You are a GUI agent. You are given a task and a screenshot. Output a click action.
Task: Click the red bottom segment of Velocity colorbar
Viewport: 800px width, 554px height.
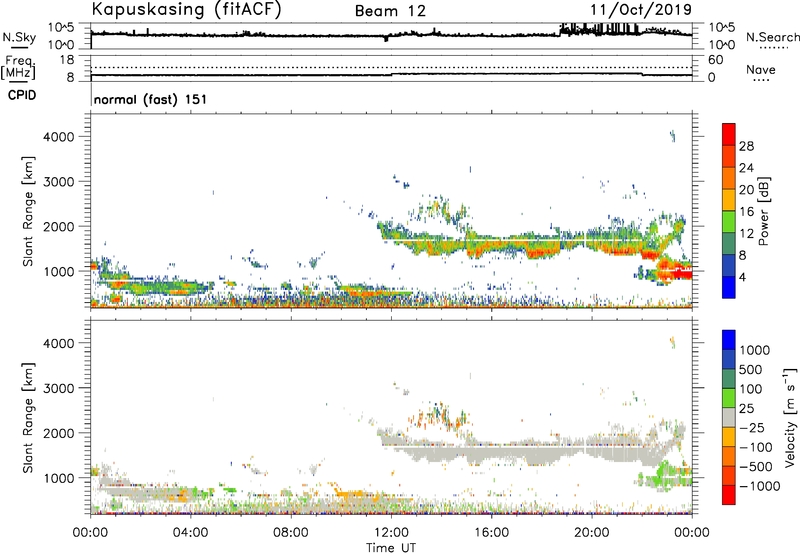point(729,495)
